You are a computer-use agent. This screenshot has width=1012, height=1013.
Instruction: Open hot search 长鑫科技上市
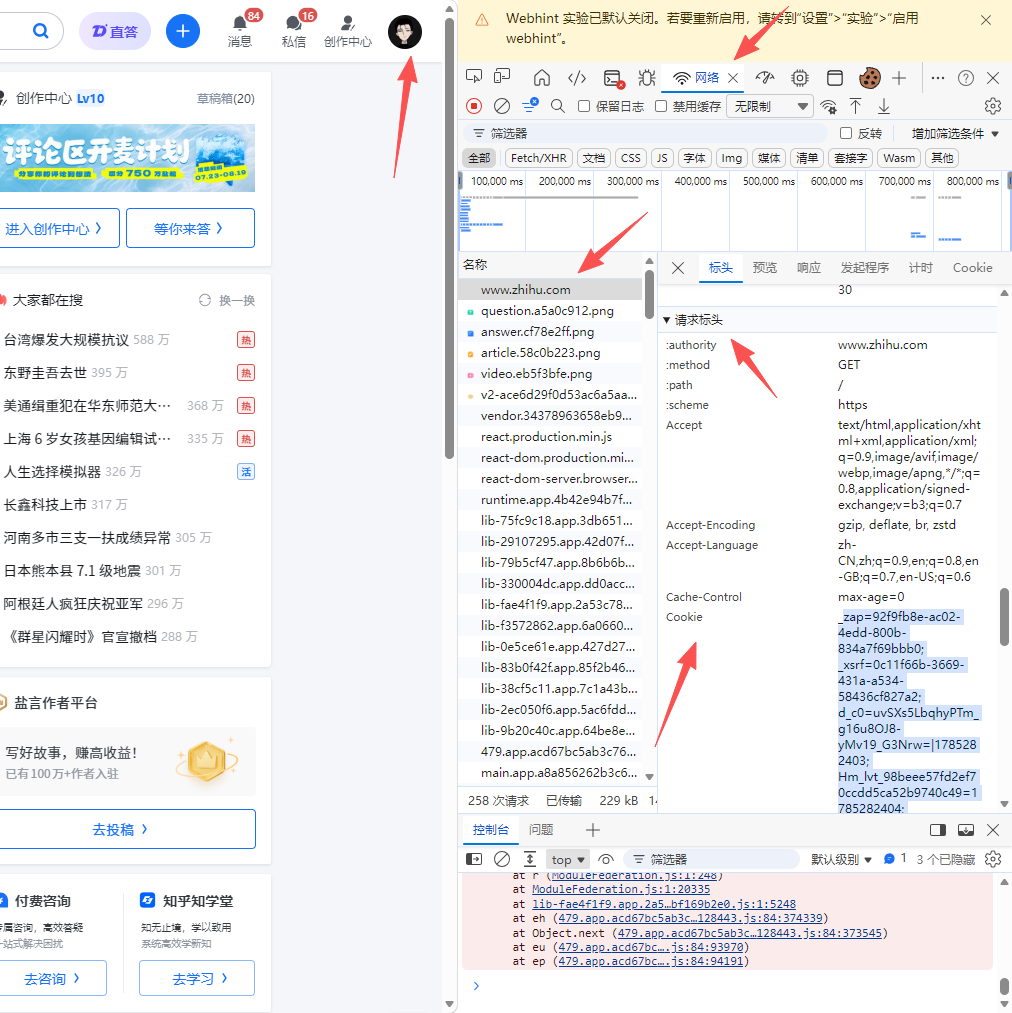(x=45, y=505)
